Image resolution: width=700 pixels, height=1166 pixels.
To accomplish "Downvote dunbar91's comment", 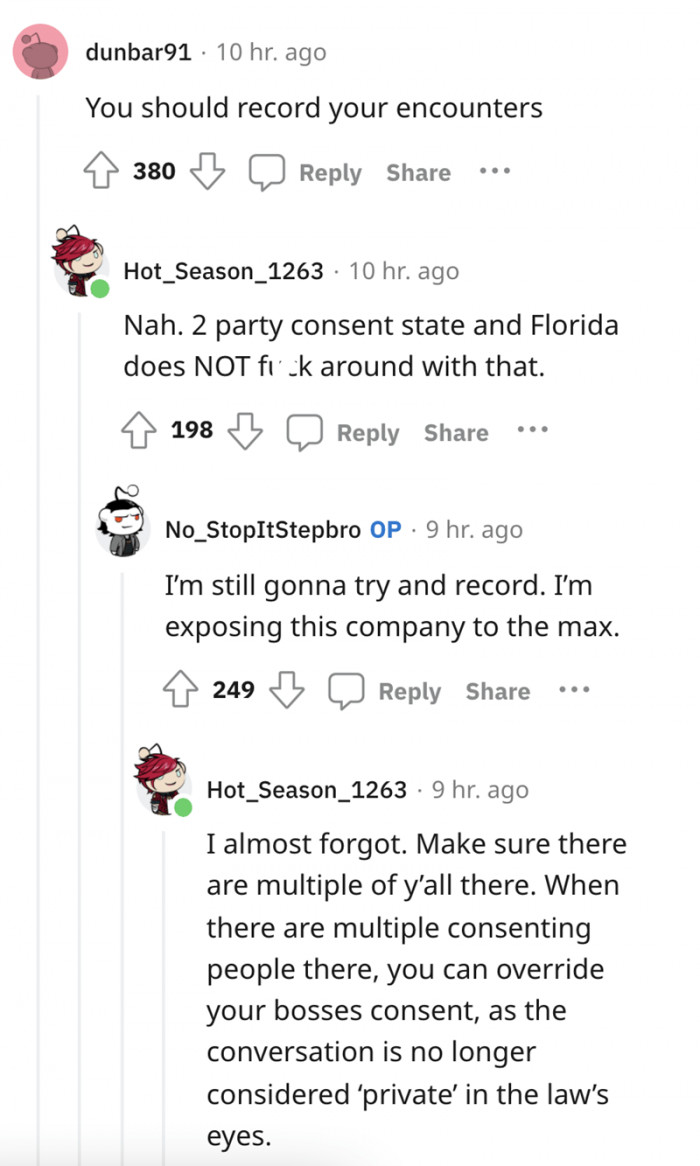I will pyautogui.click(x=207, y=173).
